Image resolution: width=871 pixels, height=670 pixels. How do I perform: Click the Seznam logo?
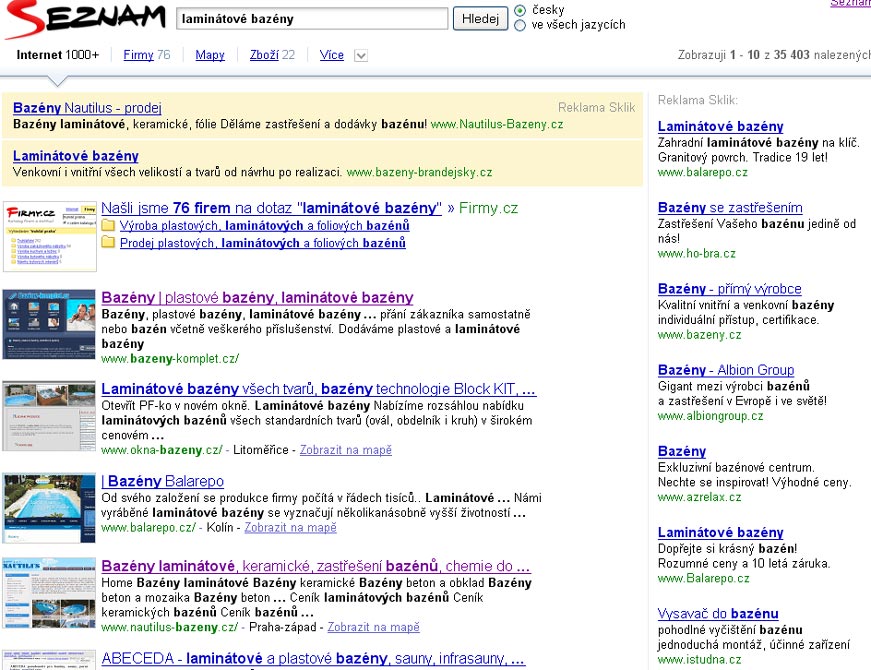[x=86, y=19]
